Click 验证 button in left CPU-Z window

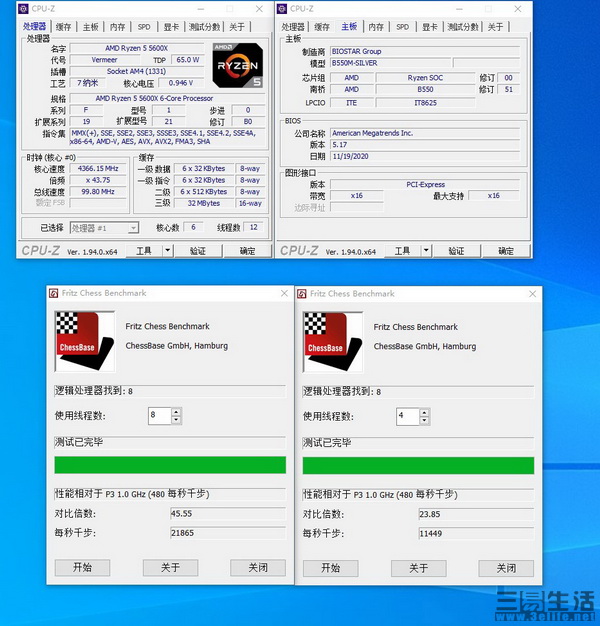pyautogui.click(x=198, y=251)
